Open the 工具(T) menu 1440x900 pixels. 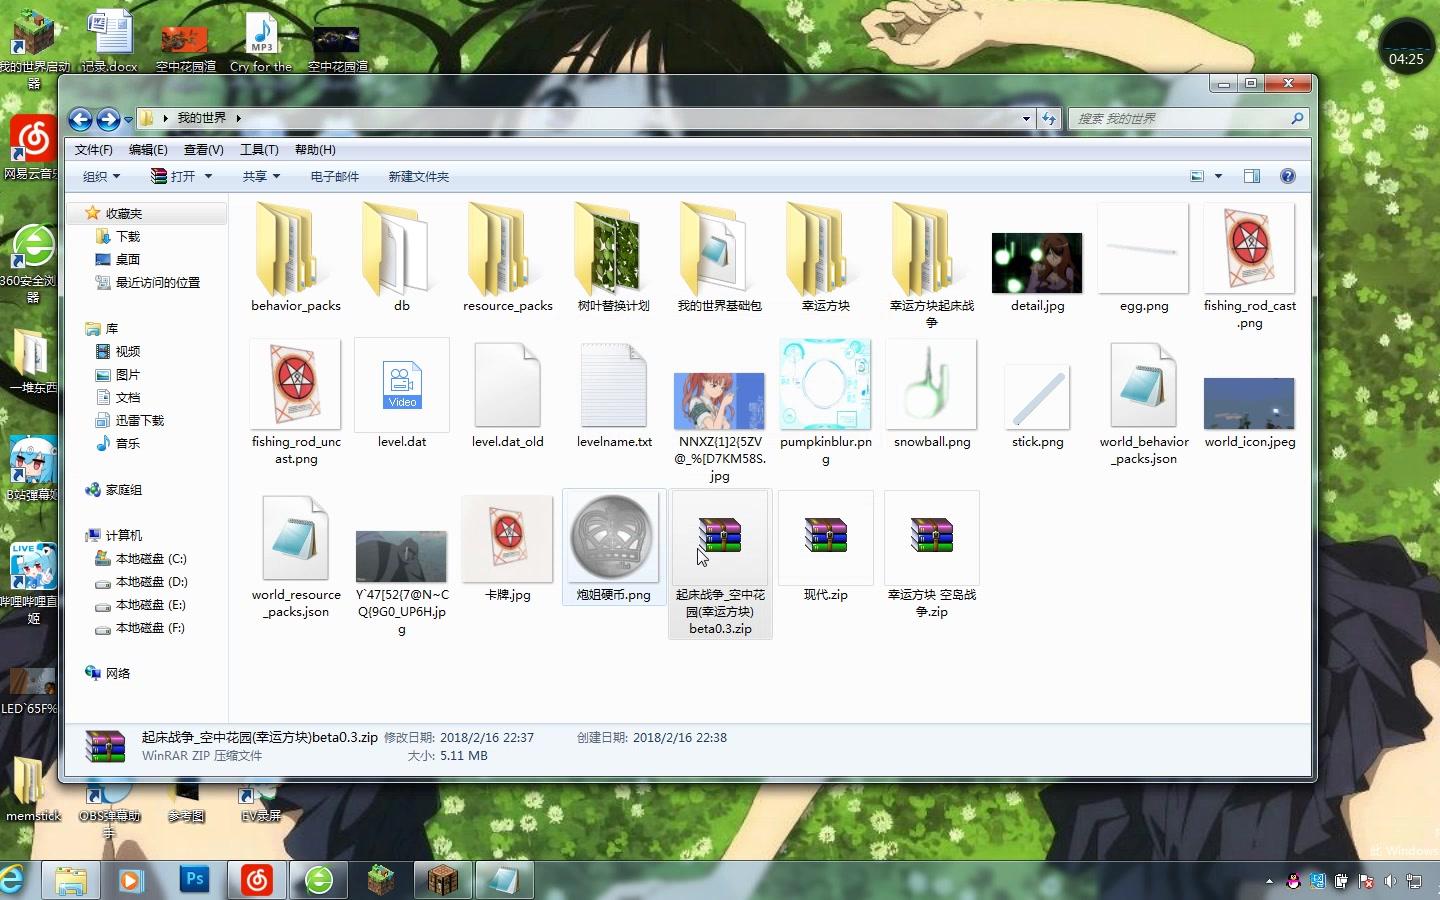259,150
